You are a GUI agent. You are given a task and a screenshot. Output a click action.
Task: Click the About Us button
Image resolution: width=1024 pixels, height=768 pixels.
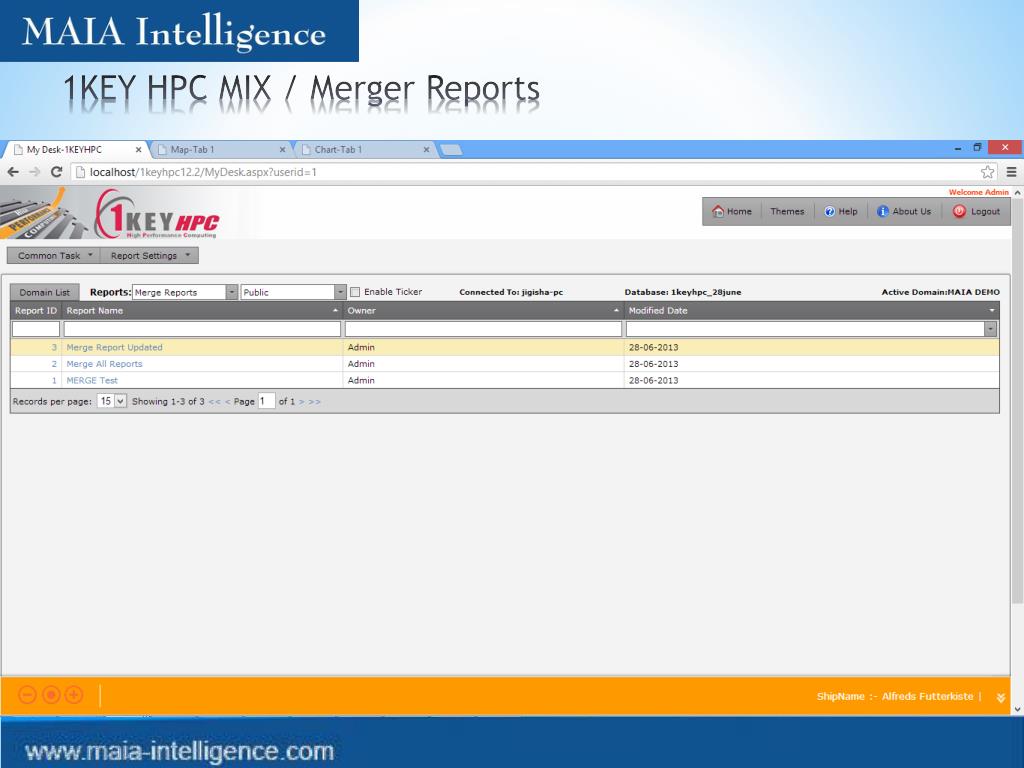(904, 211)
